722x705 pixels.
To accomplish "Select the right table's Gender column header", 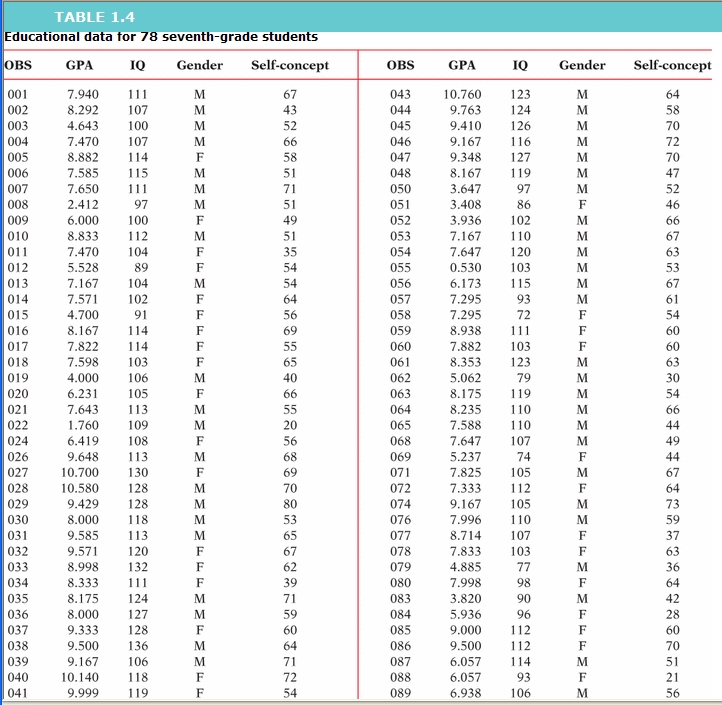I will (582, 66).
